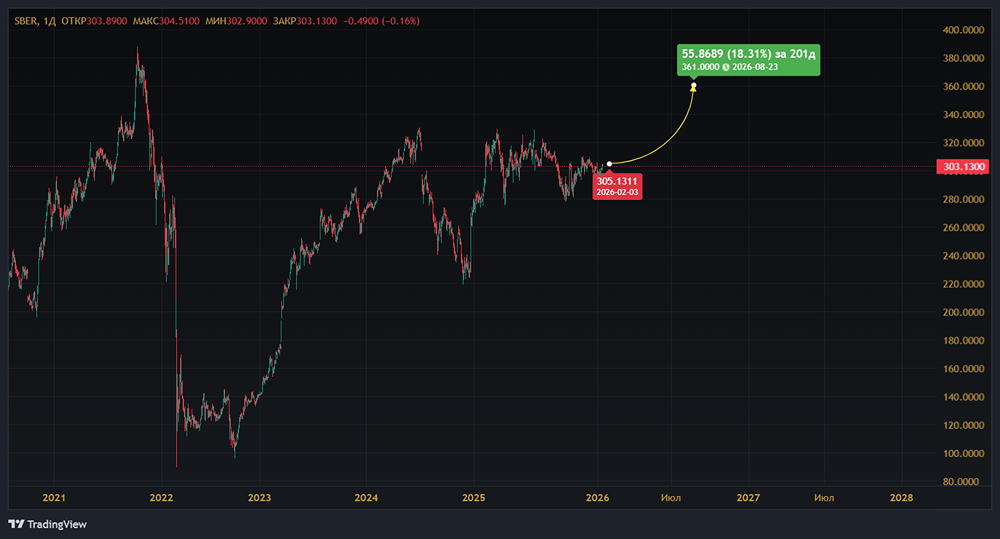Click the 2028 year label on the time axis
The height and width of the screenshot is (539, 1000).
pos(901,497)
